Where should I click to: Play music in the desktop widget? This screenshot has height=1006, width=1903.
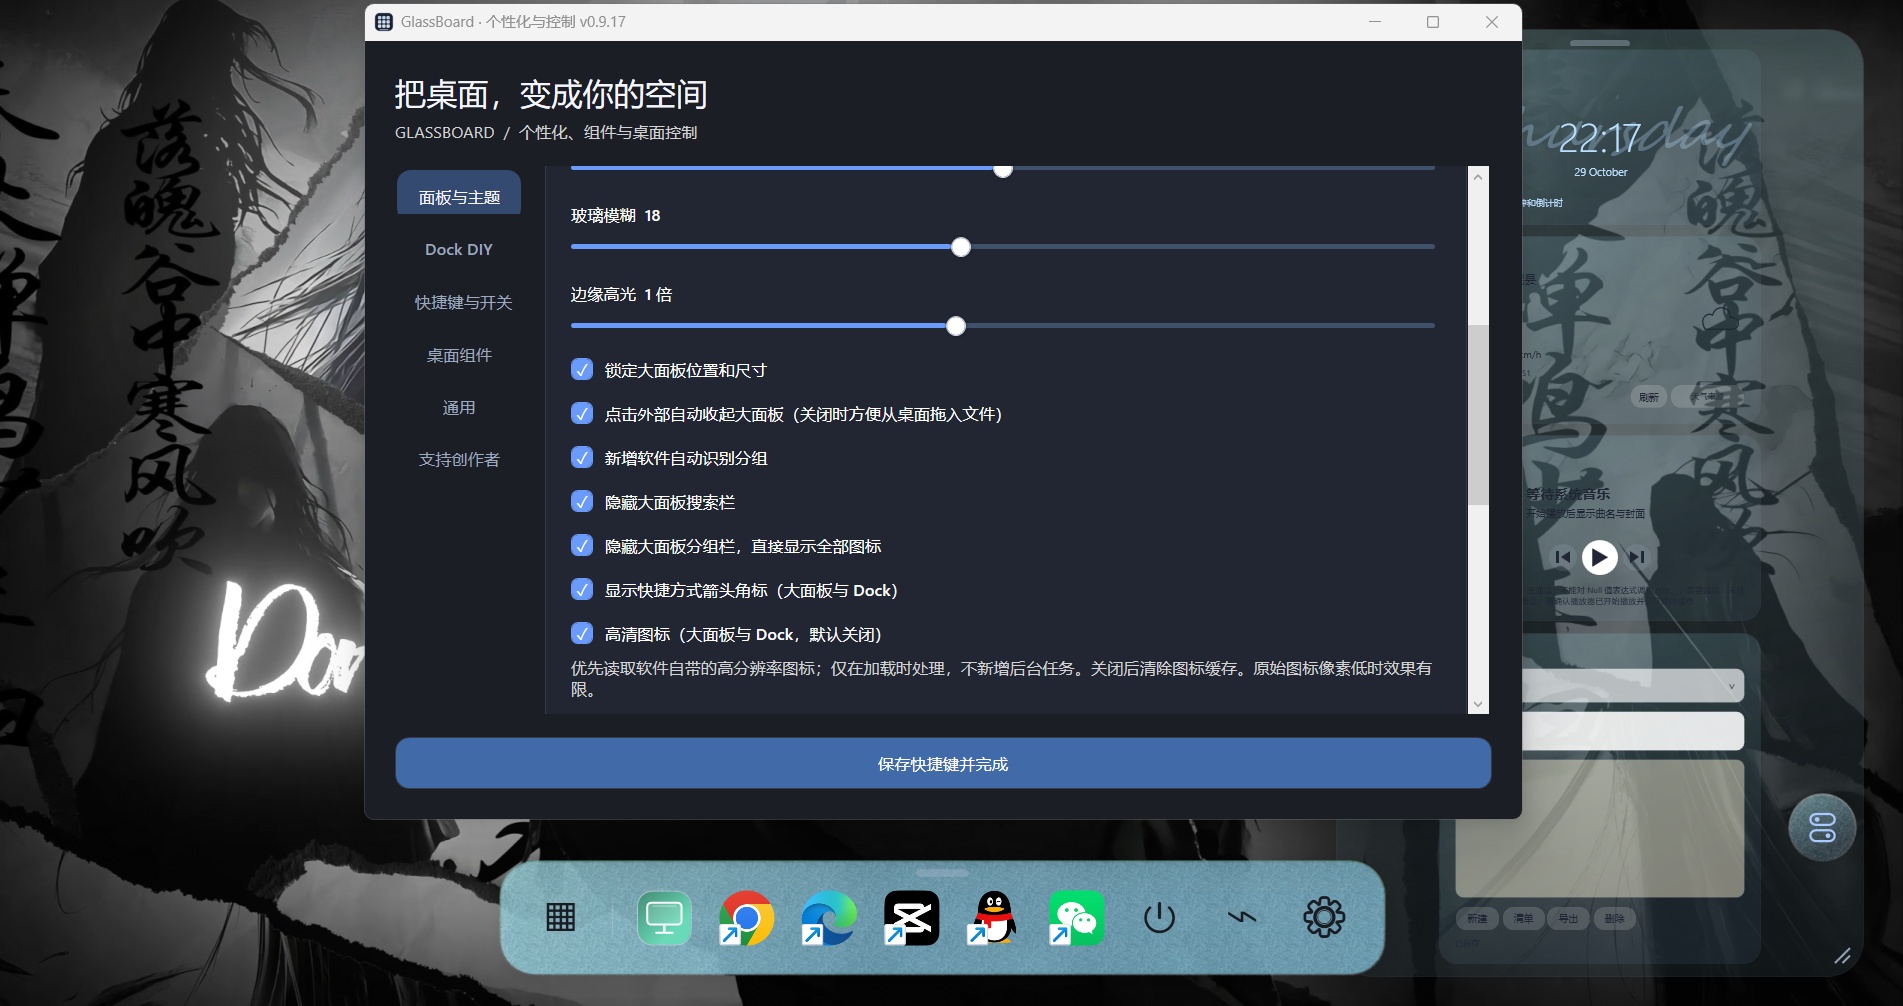tap(1599, 557)
